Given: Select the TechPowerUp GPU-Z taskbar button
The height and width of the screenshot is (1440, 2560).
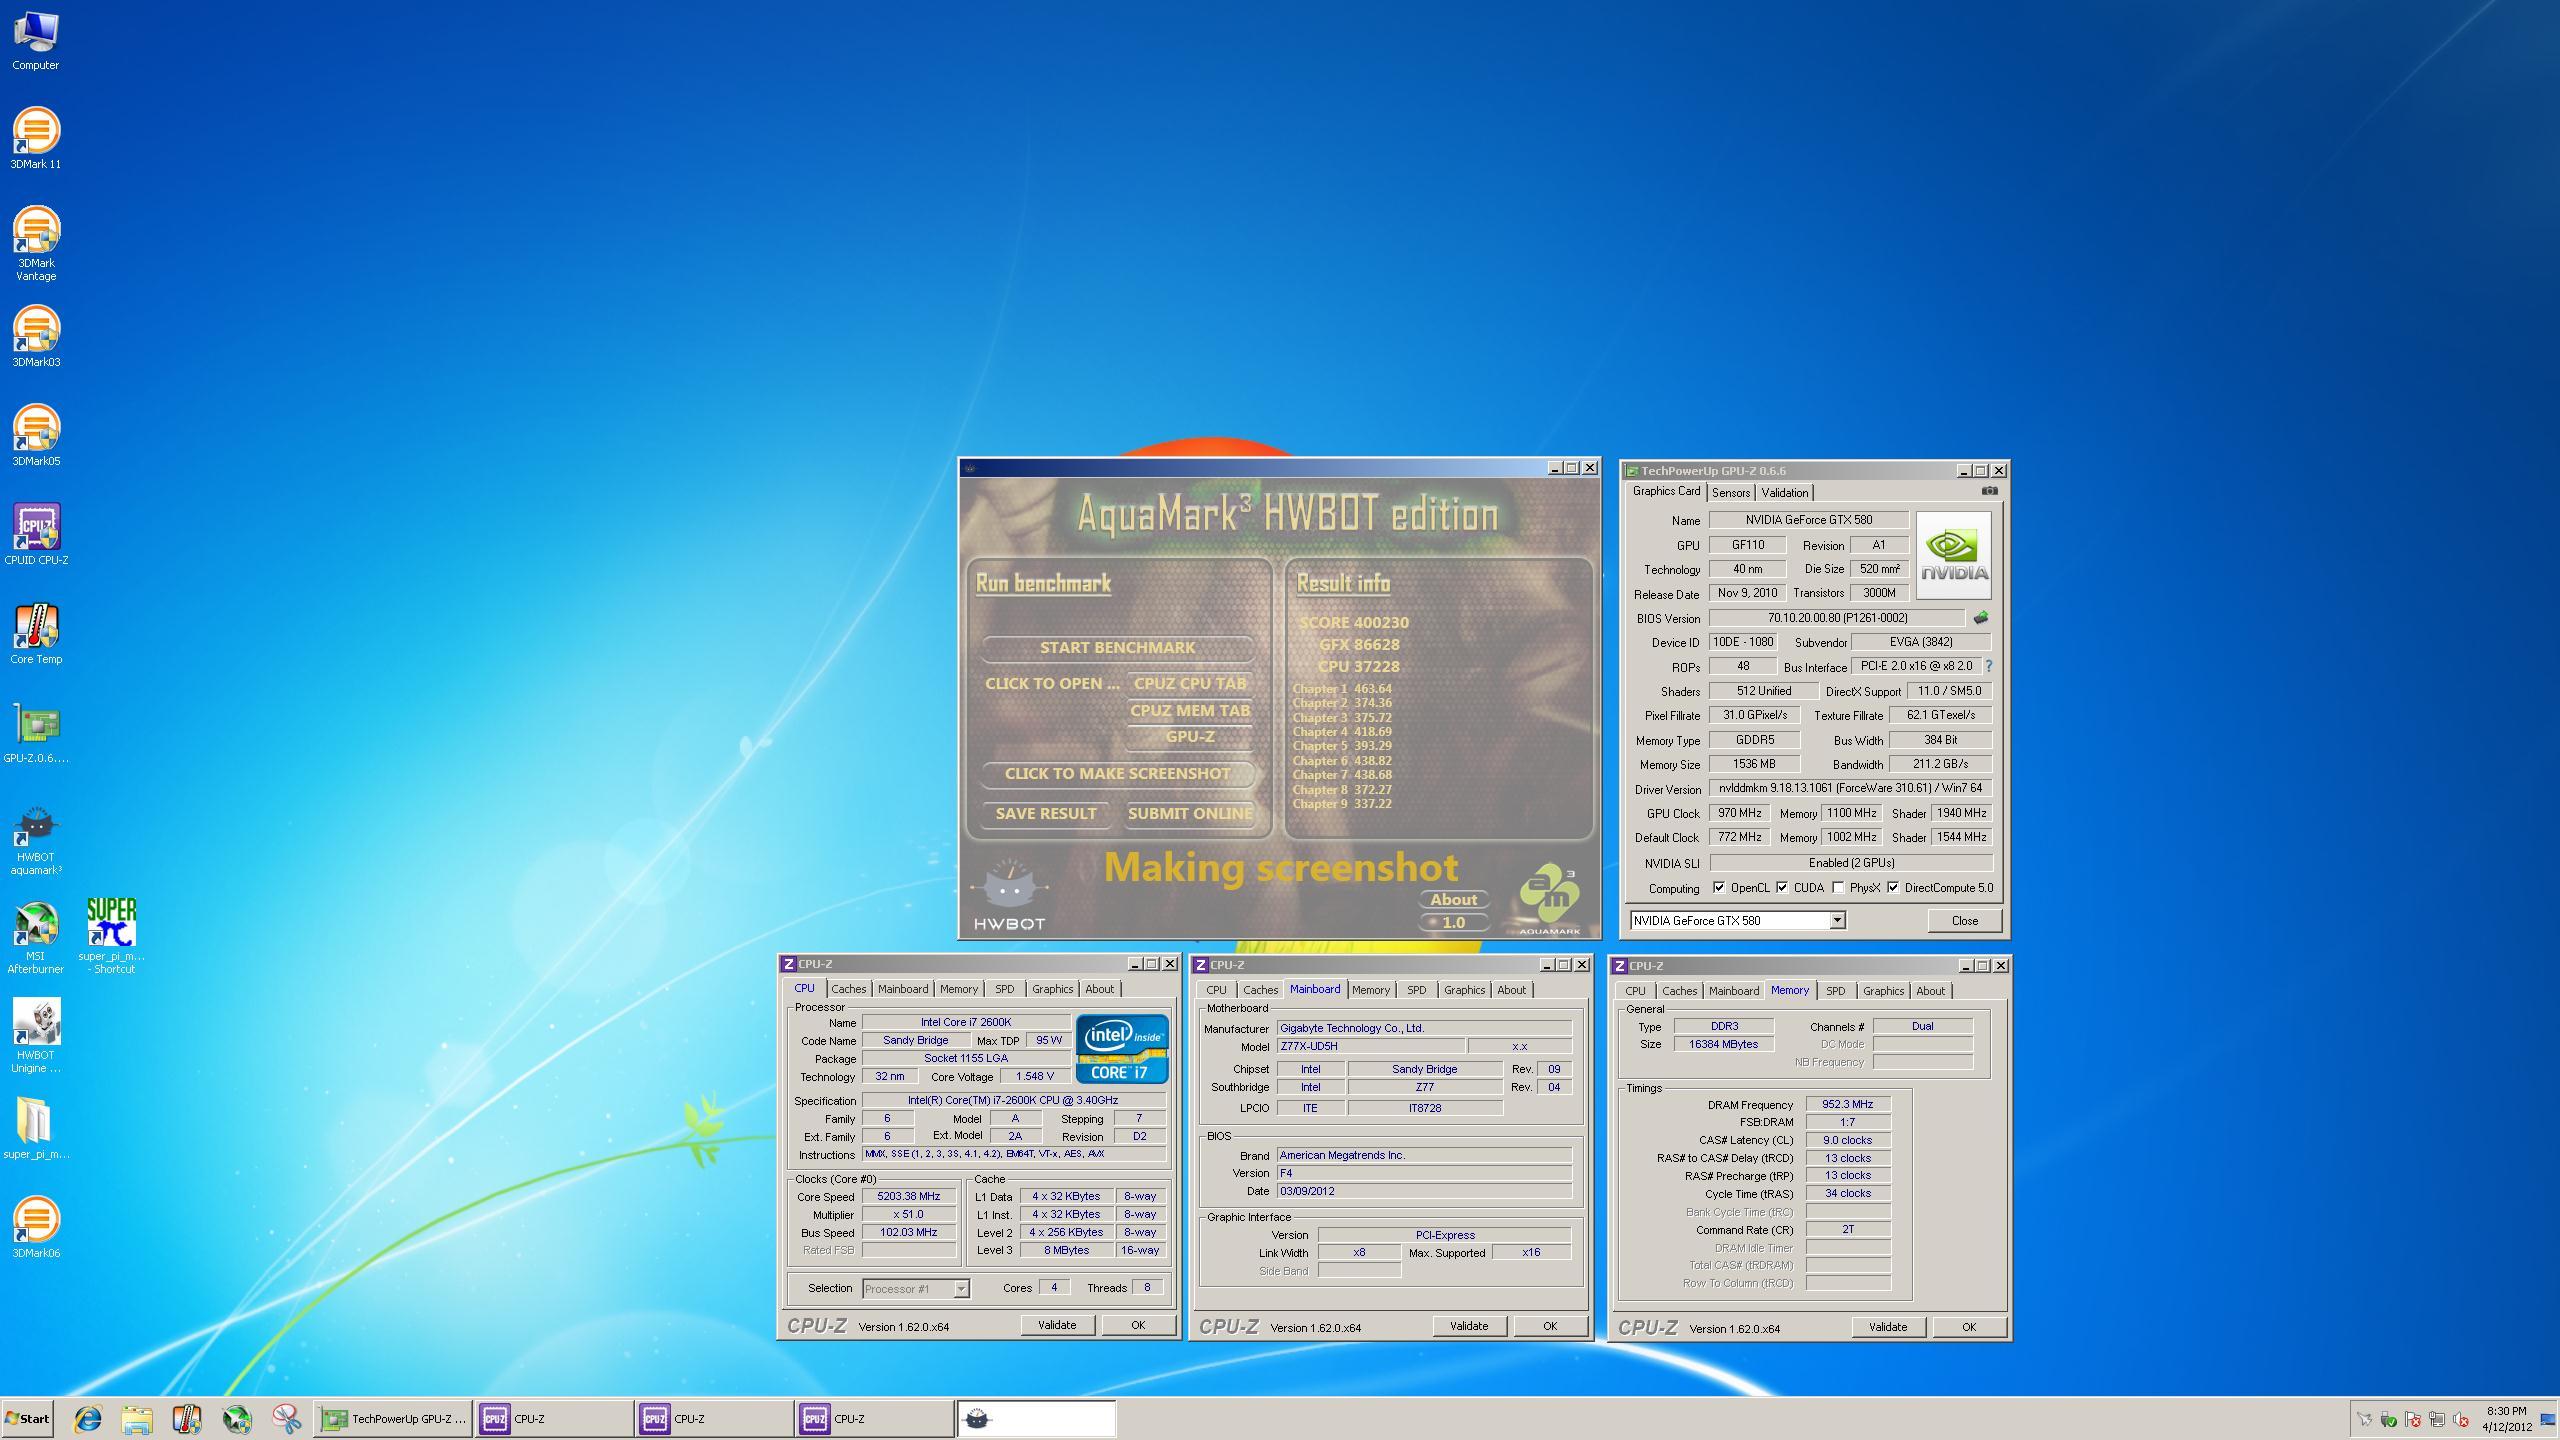Looking at the screenshot, I should 394,1419.
